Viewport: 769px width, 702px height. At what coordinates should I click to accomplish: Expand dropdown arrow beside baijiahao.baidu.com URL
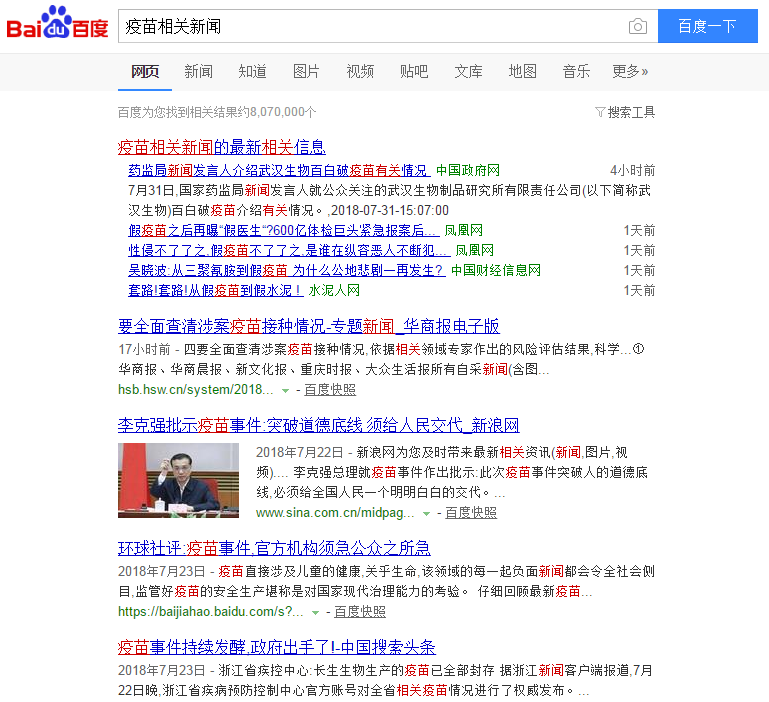pos(315,613)
